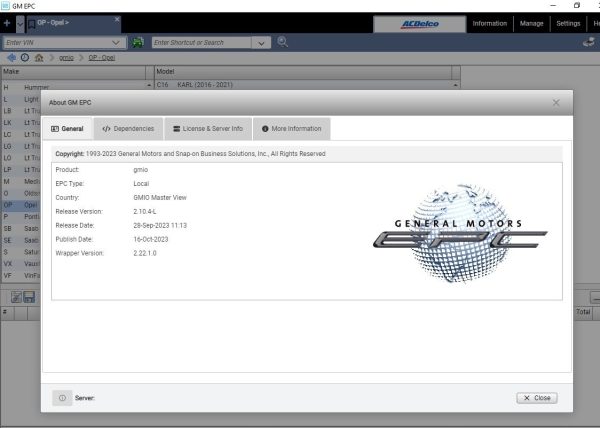Select the LB make row
Image resolution: width=600 pixels, height=428 pixels.
pos(21,111)
